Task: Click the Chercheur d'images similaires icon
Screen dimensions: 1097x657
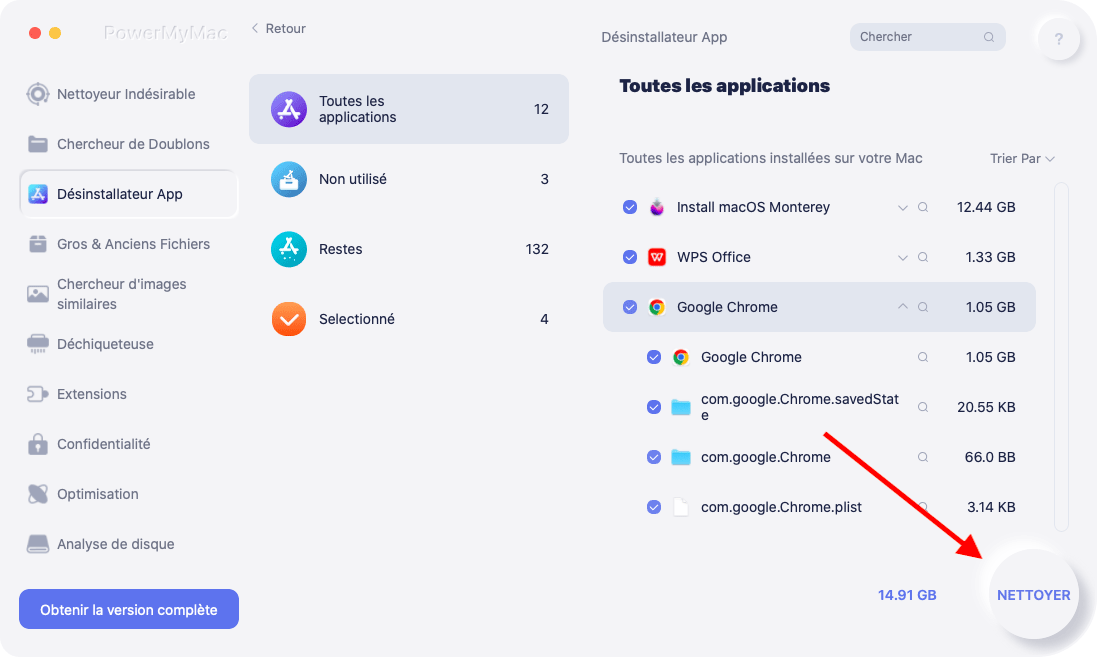Action: click(x=38, y=294)
